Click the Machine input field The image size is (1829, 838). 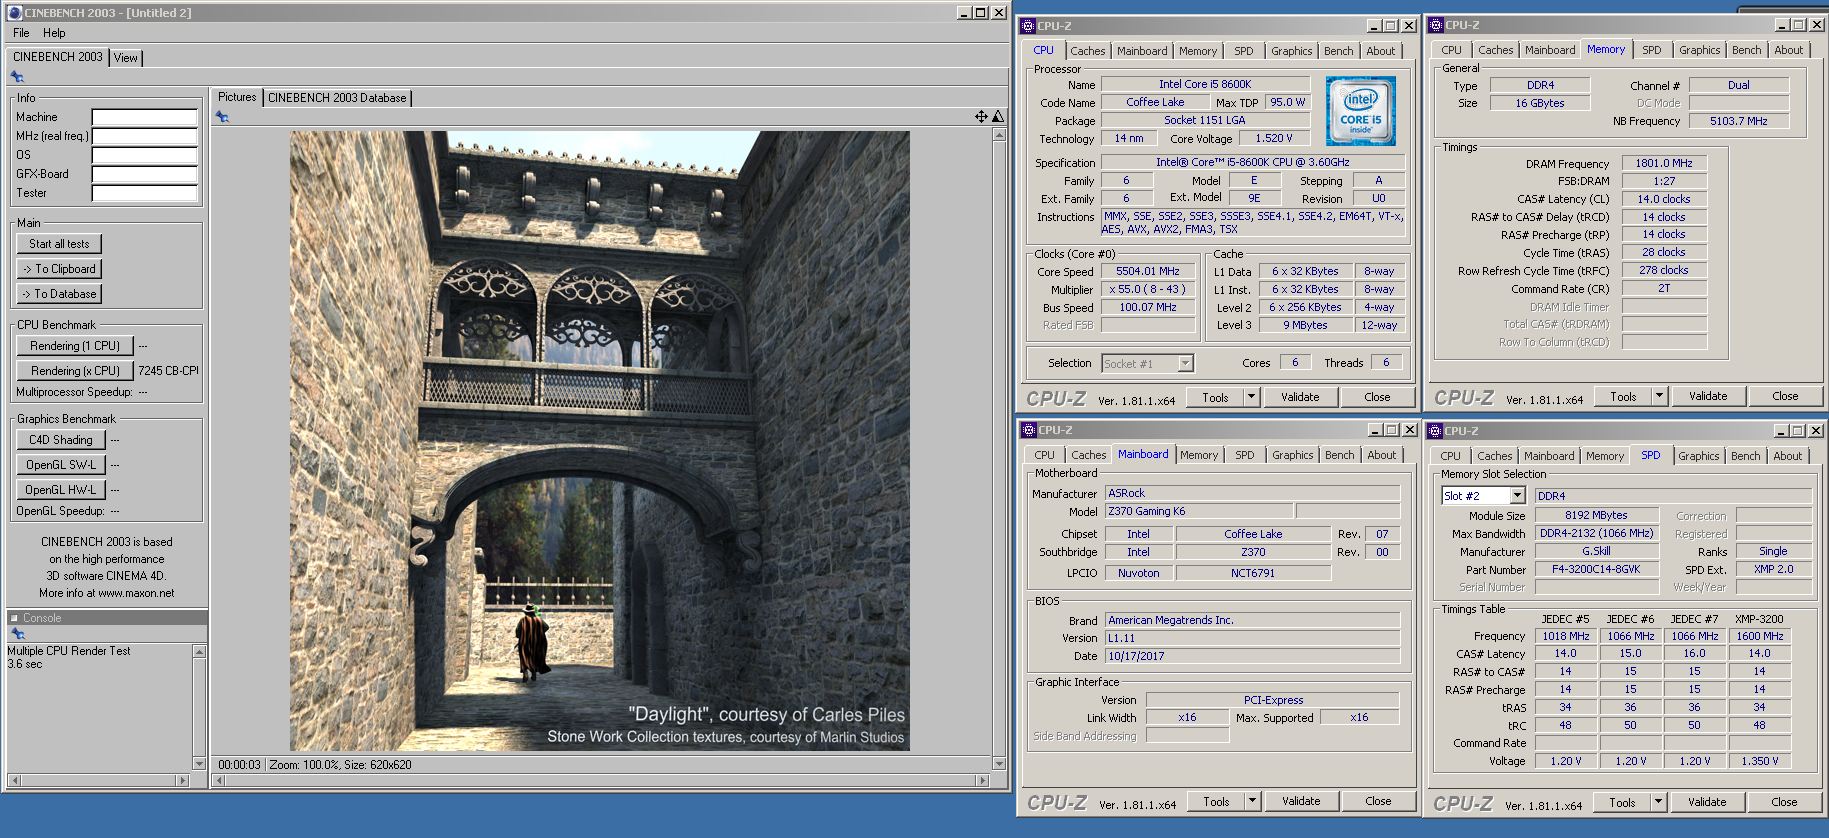(145, 117)
